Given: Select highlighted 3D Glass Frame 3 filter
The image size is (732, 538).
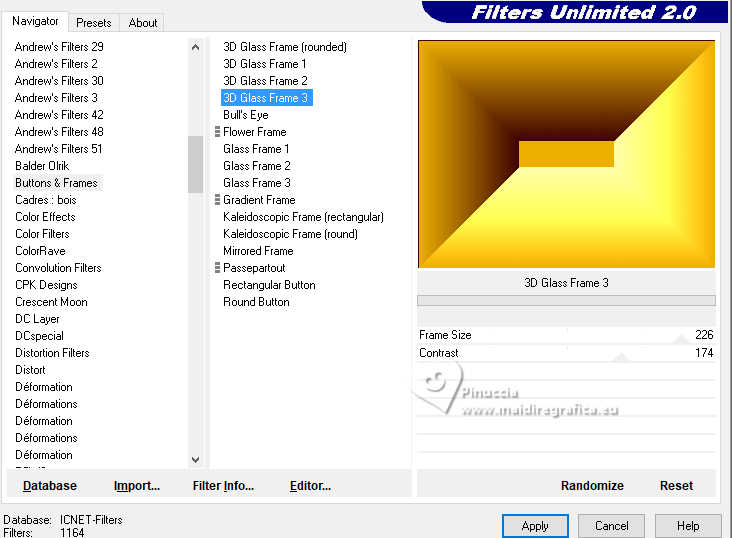Looking at the screenshot, I should coord(266,98).
